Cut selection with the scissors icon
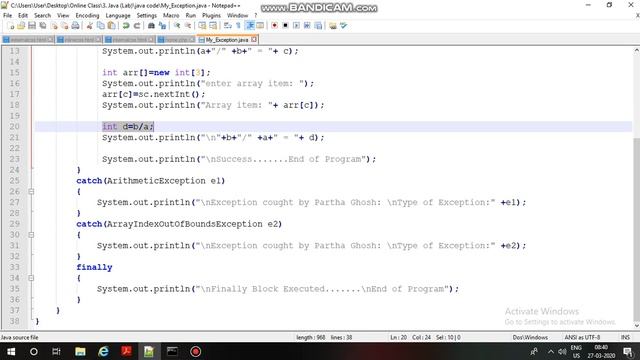The width and height of the screenshot is (640, 360). (x=89, y=26)
